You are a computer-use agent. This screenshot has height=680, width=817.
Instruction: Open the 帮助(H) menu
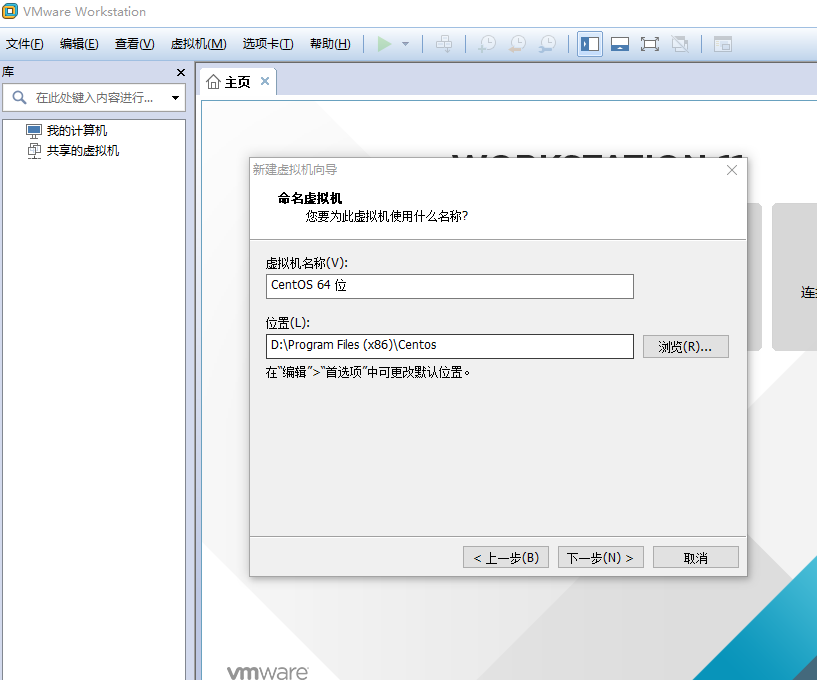[330, 44]
